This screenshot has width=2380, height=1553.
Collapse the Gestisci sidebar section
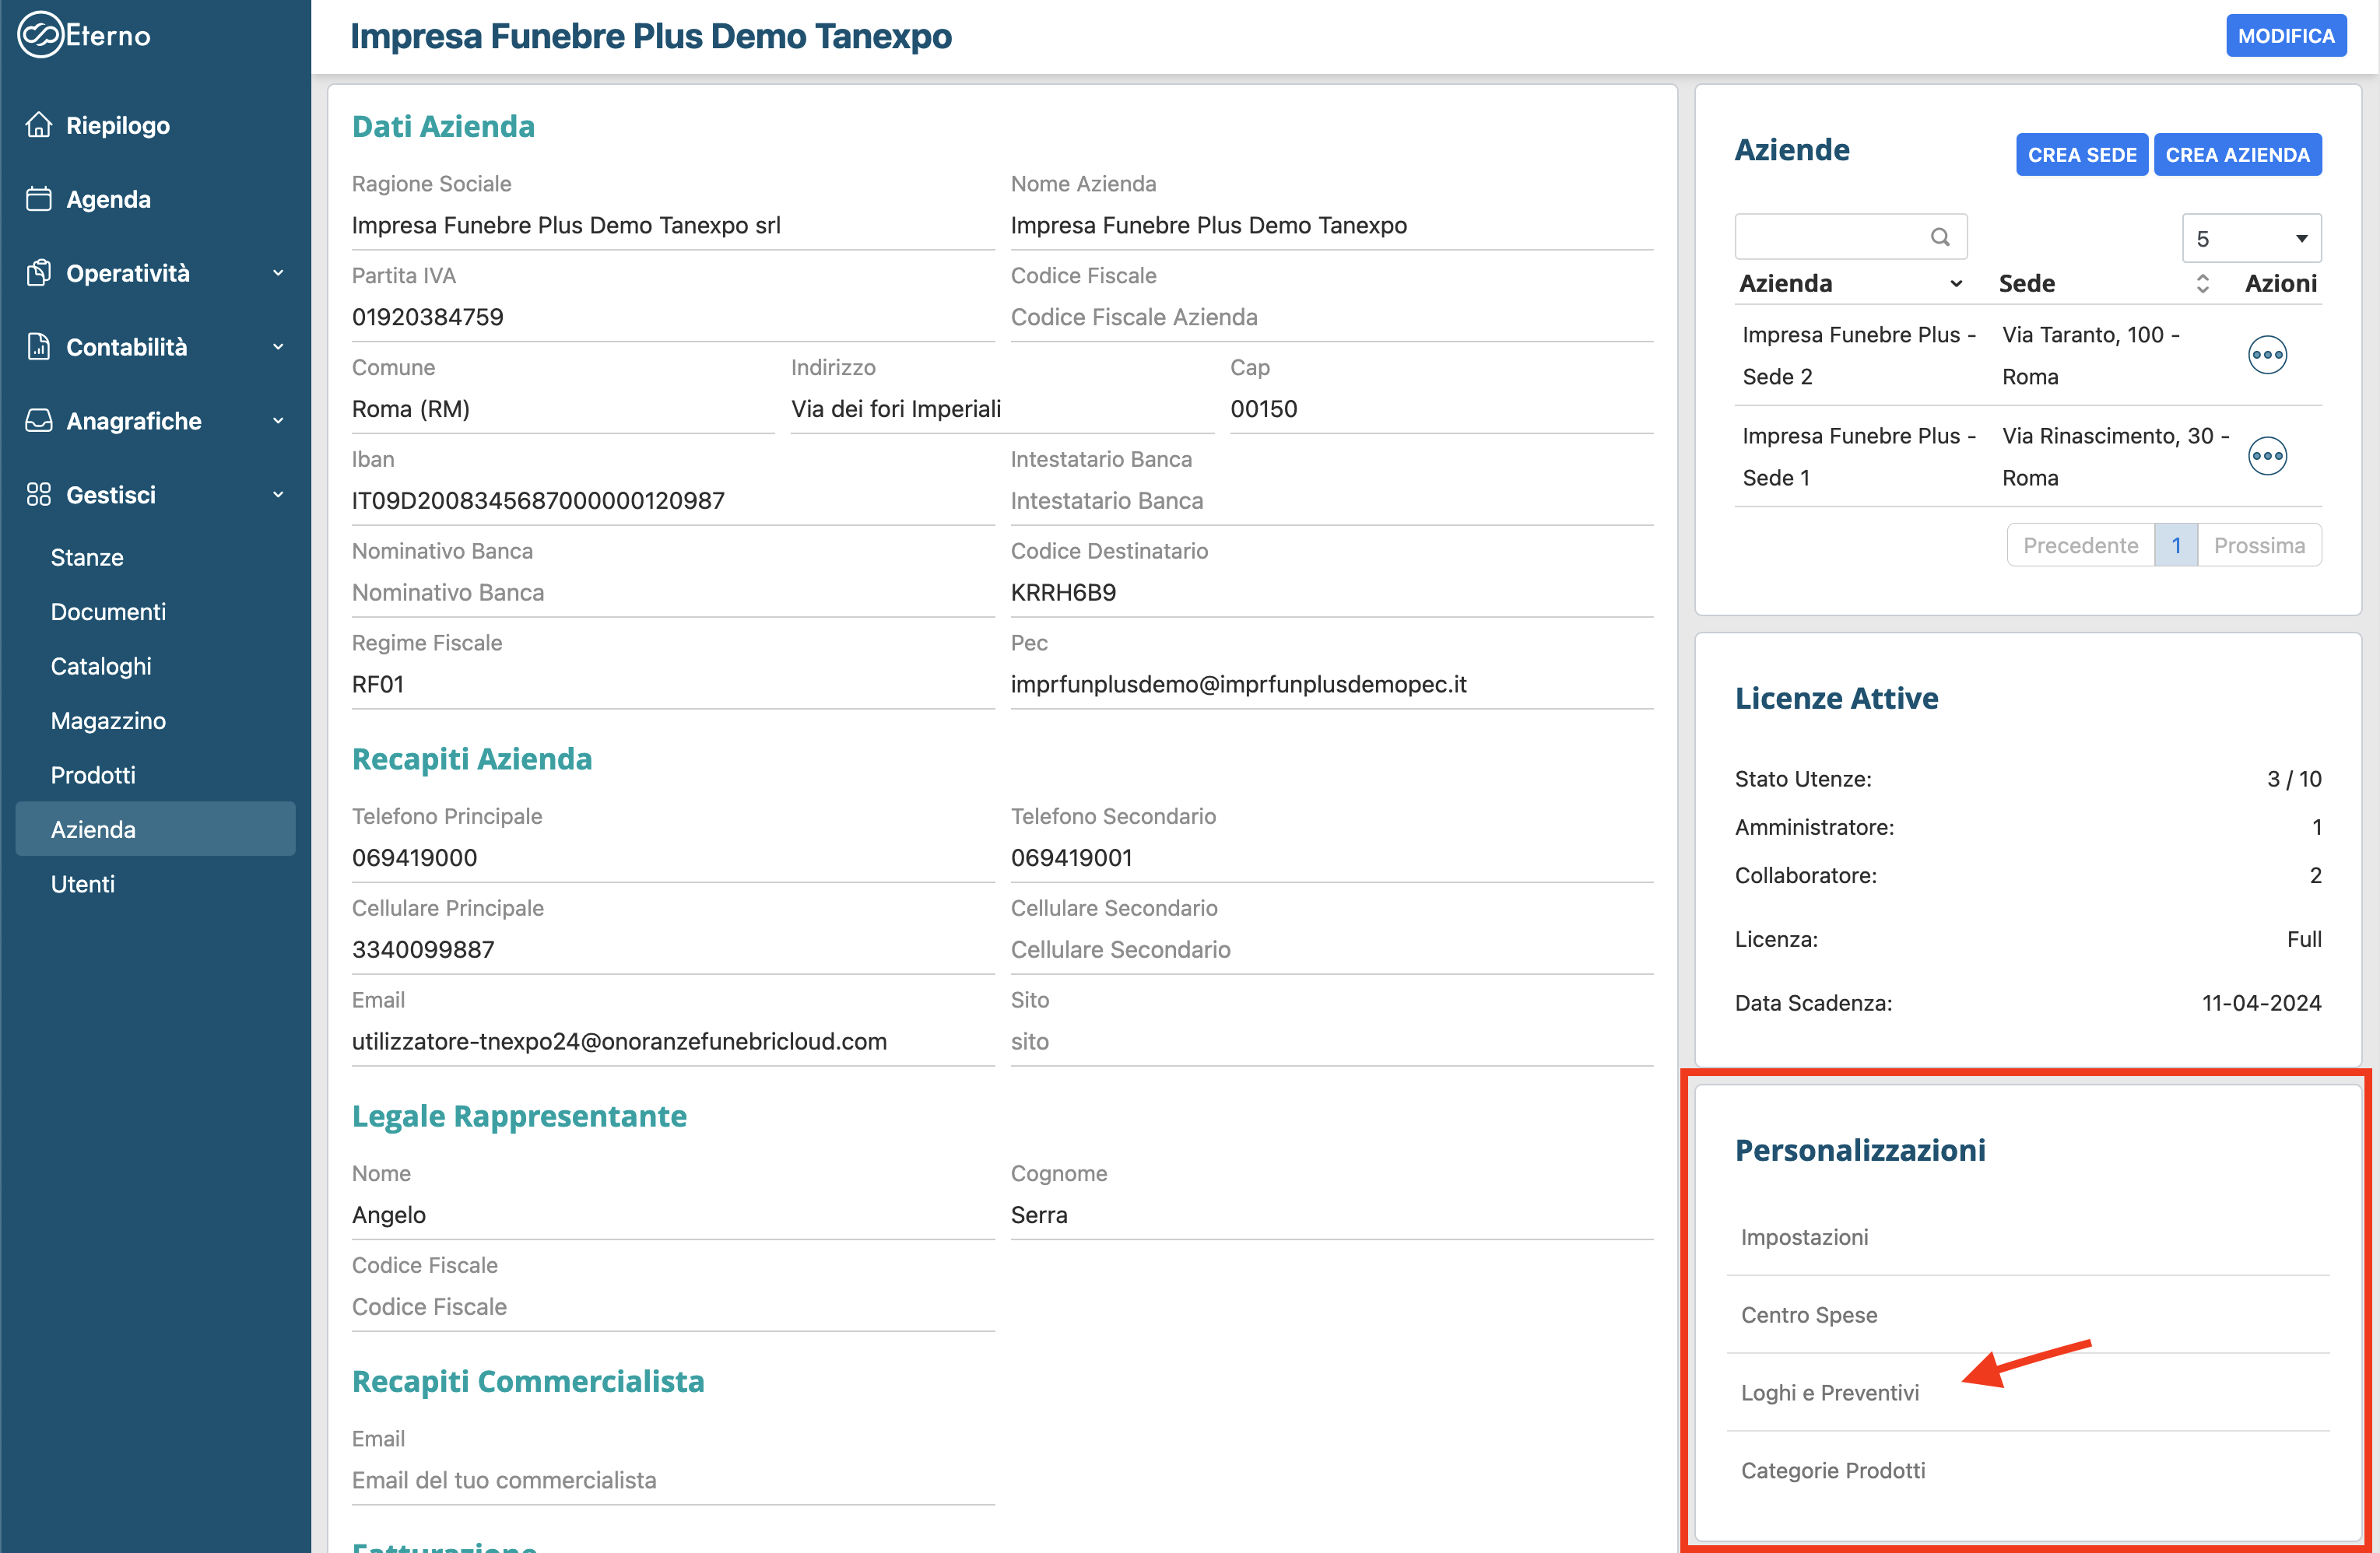pos(278,495)
